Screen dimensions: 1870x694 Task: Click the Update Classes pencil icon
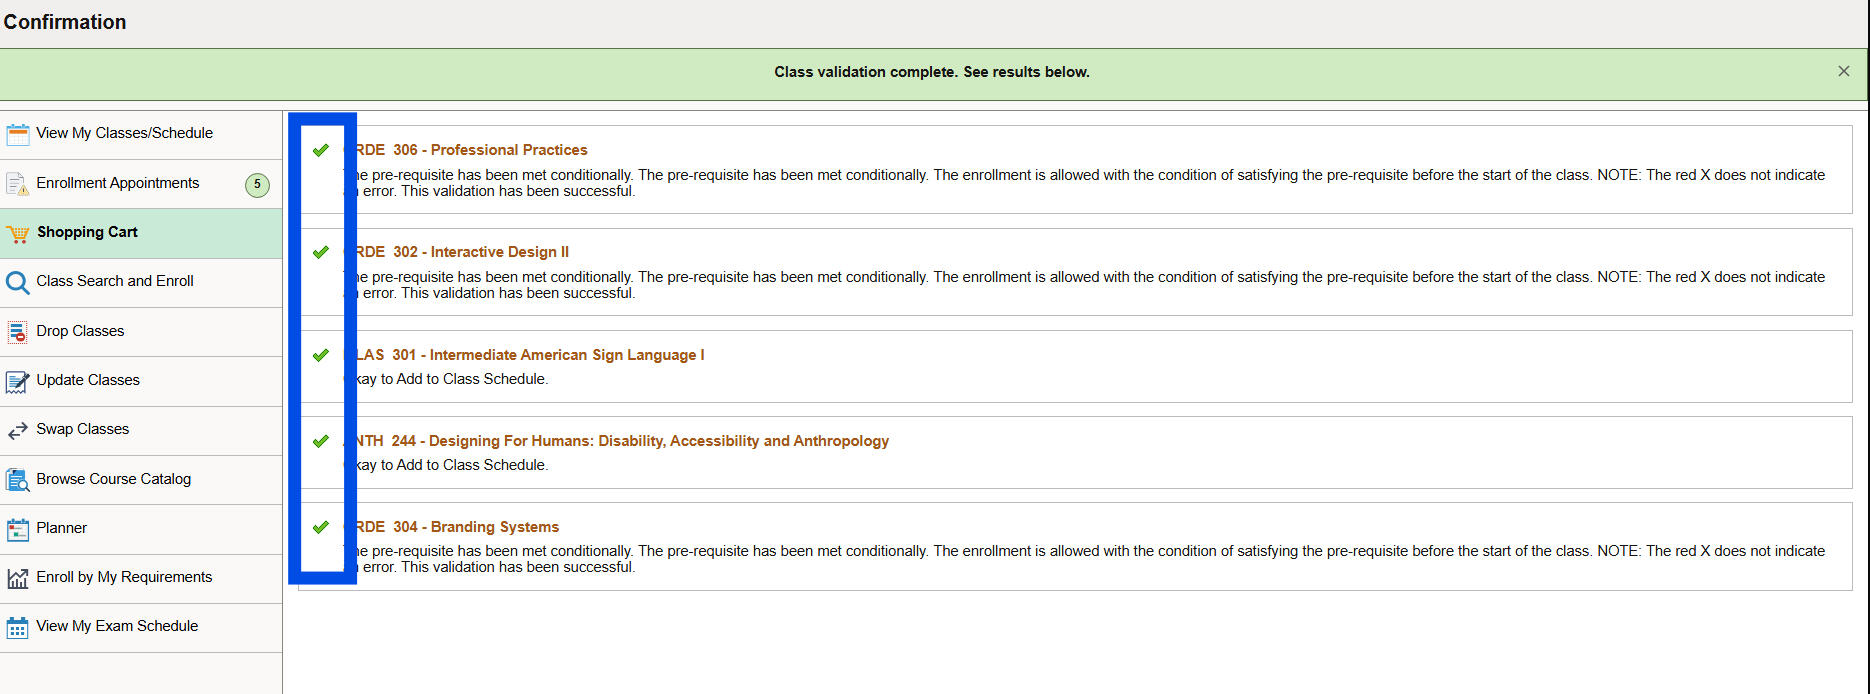point(17,381)
